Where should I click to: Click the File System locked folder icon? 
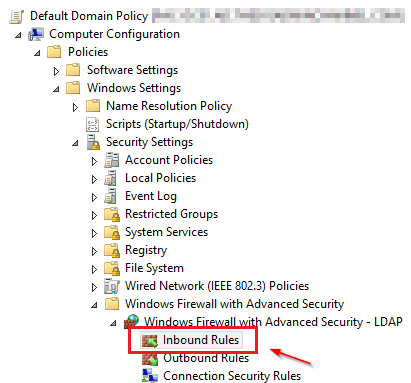click(112, 268)
